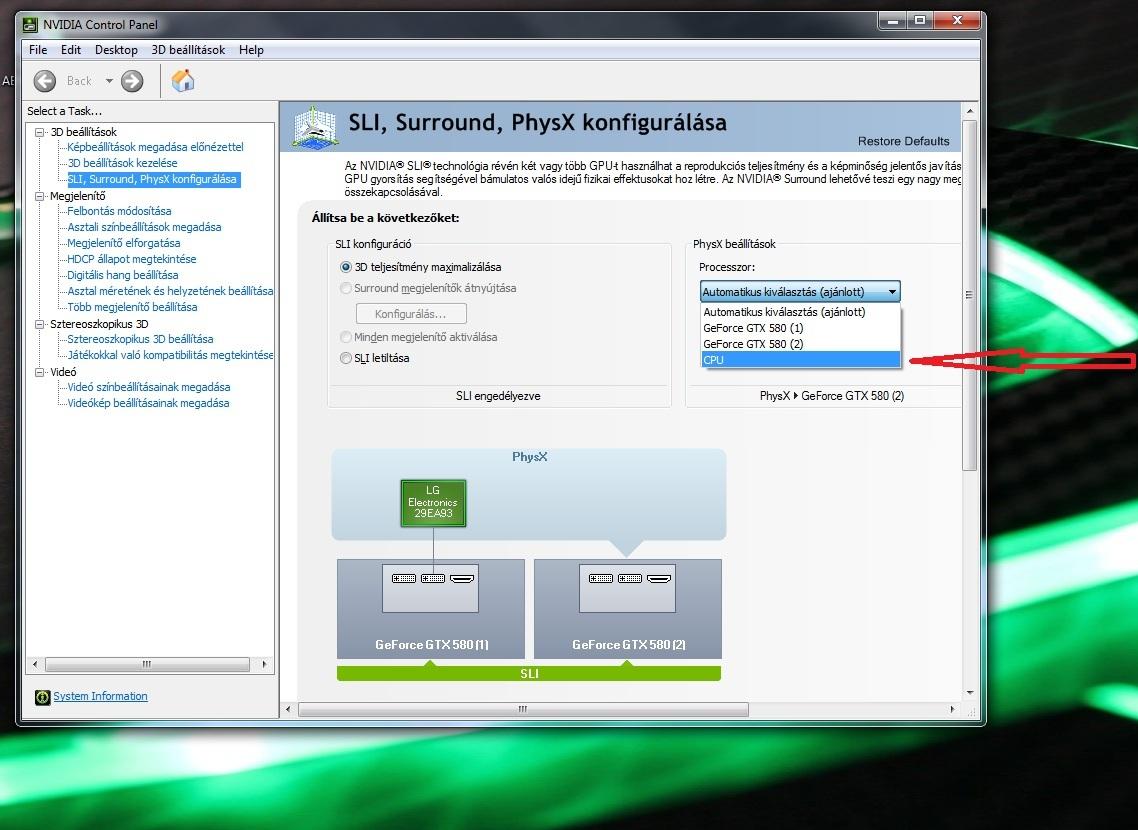Collapse the PhysX Processzor combo box
This screenshot has height=830, width=1138.
[800, 292]
